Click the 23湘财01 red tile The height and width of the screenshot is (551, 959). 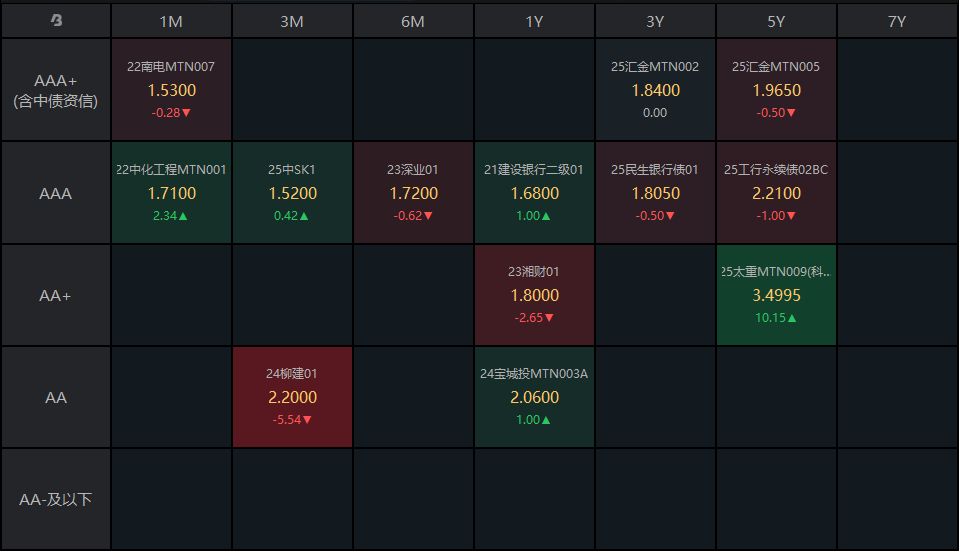[x=534, y=295]
